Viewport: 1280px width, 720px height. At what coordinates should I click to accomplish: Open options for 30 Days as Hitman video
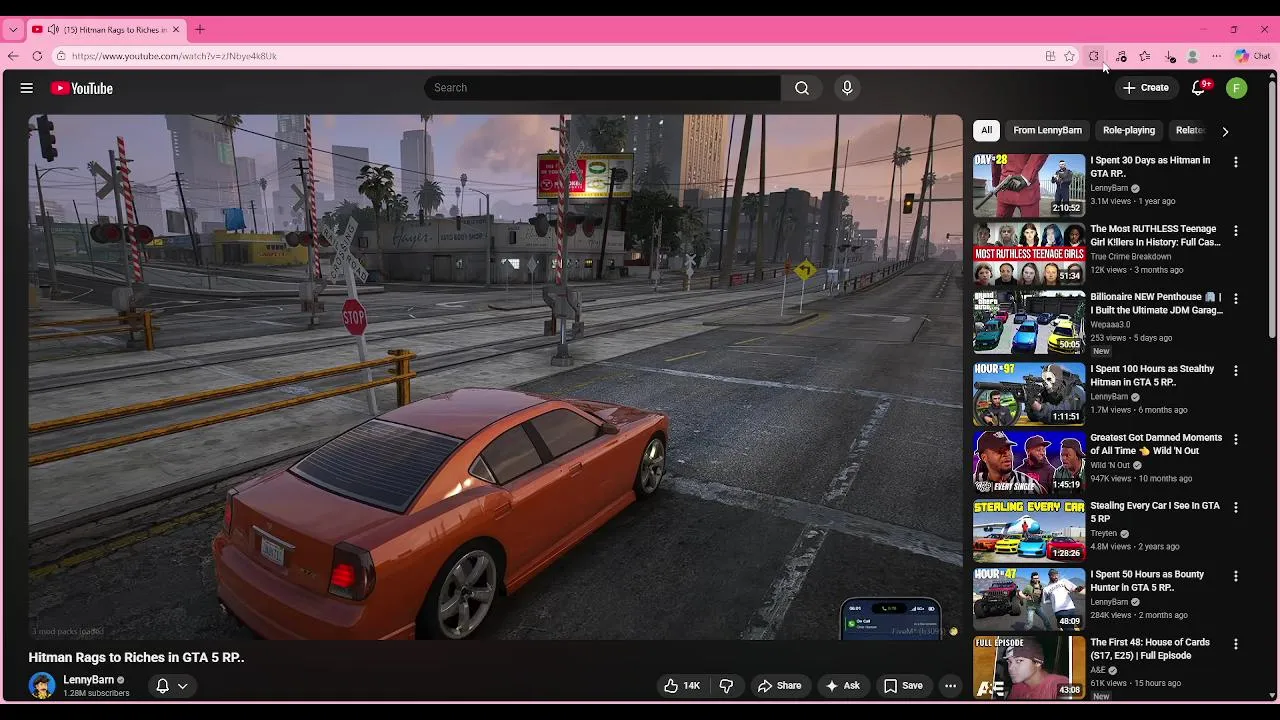[1236, 162]
